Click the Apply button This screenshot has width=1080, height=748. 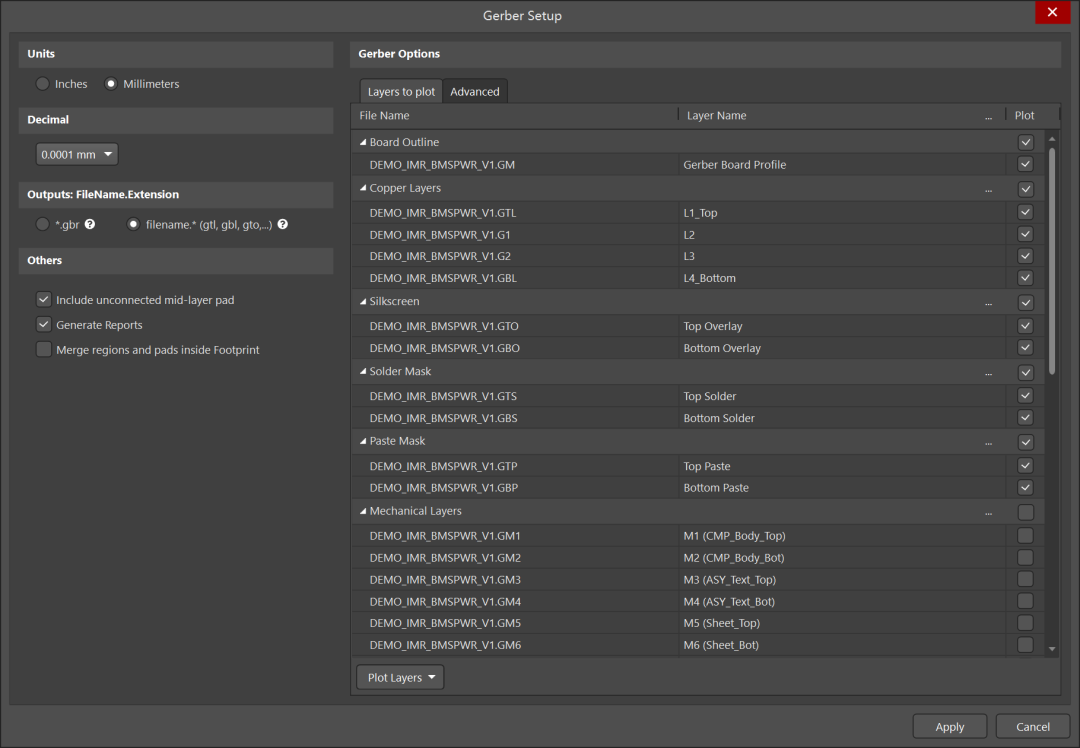[x=949, y=727]
